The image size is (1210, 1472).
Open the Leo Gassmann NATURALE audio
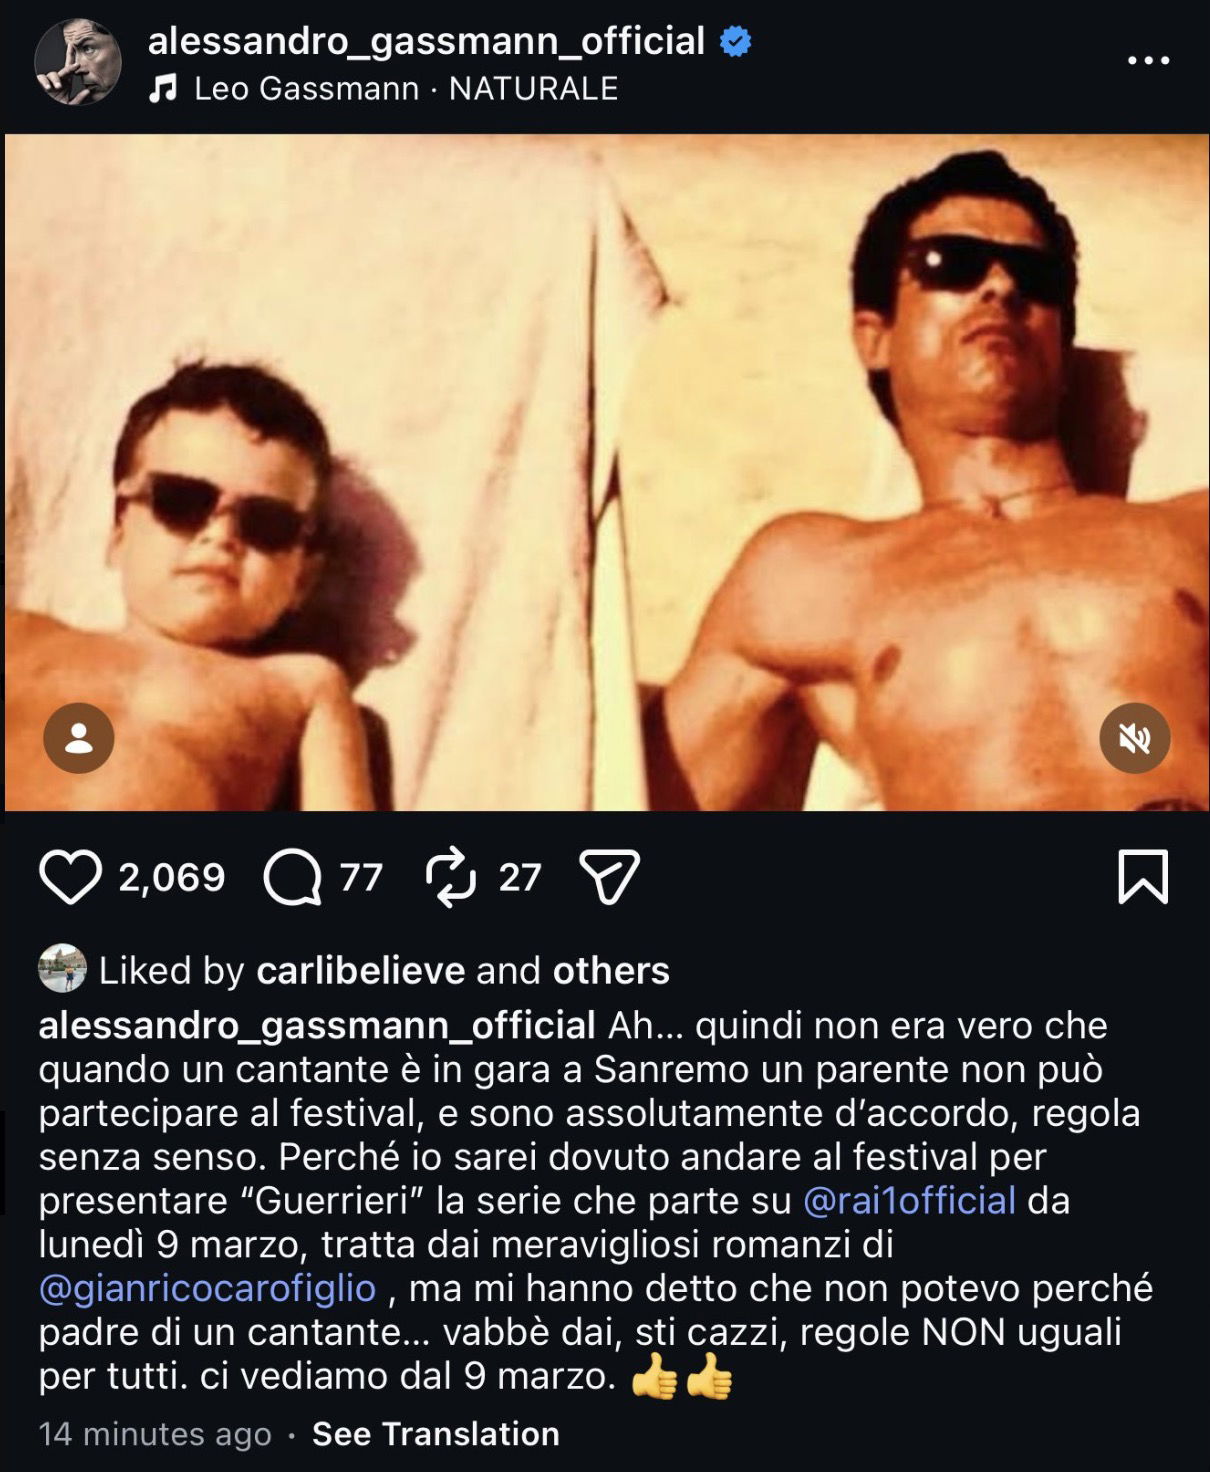(x=406, y=89)
